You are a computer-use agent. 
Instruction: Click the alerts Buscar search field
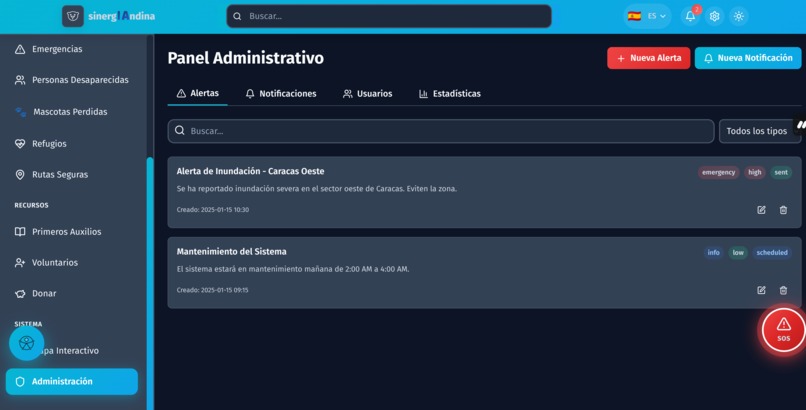coord(441,131)
